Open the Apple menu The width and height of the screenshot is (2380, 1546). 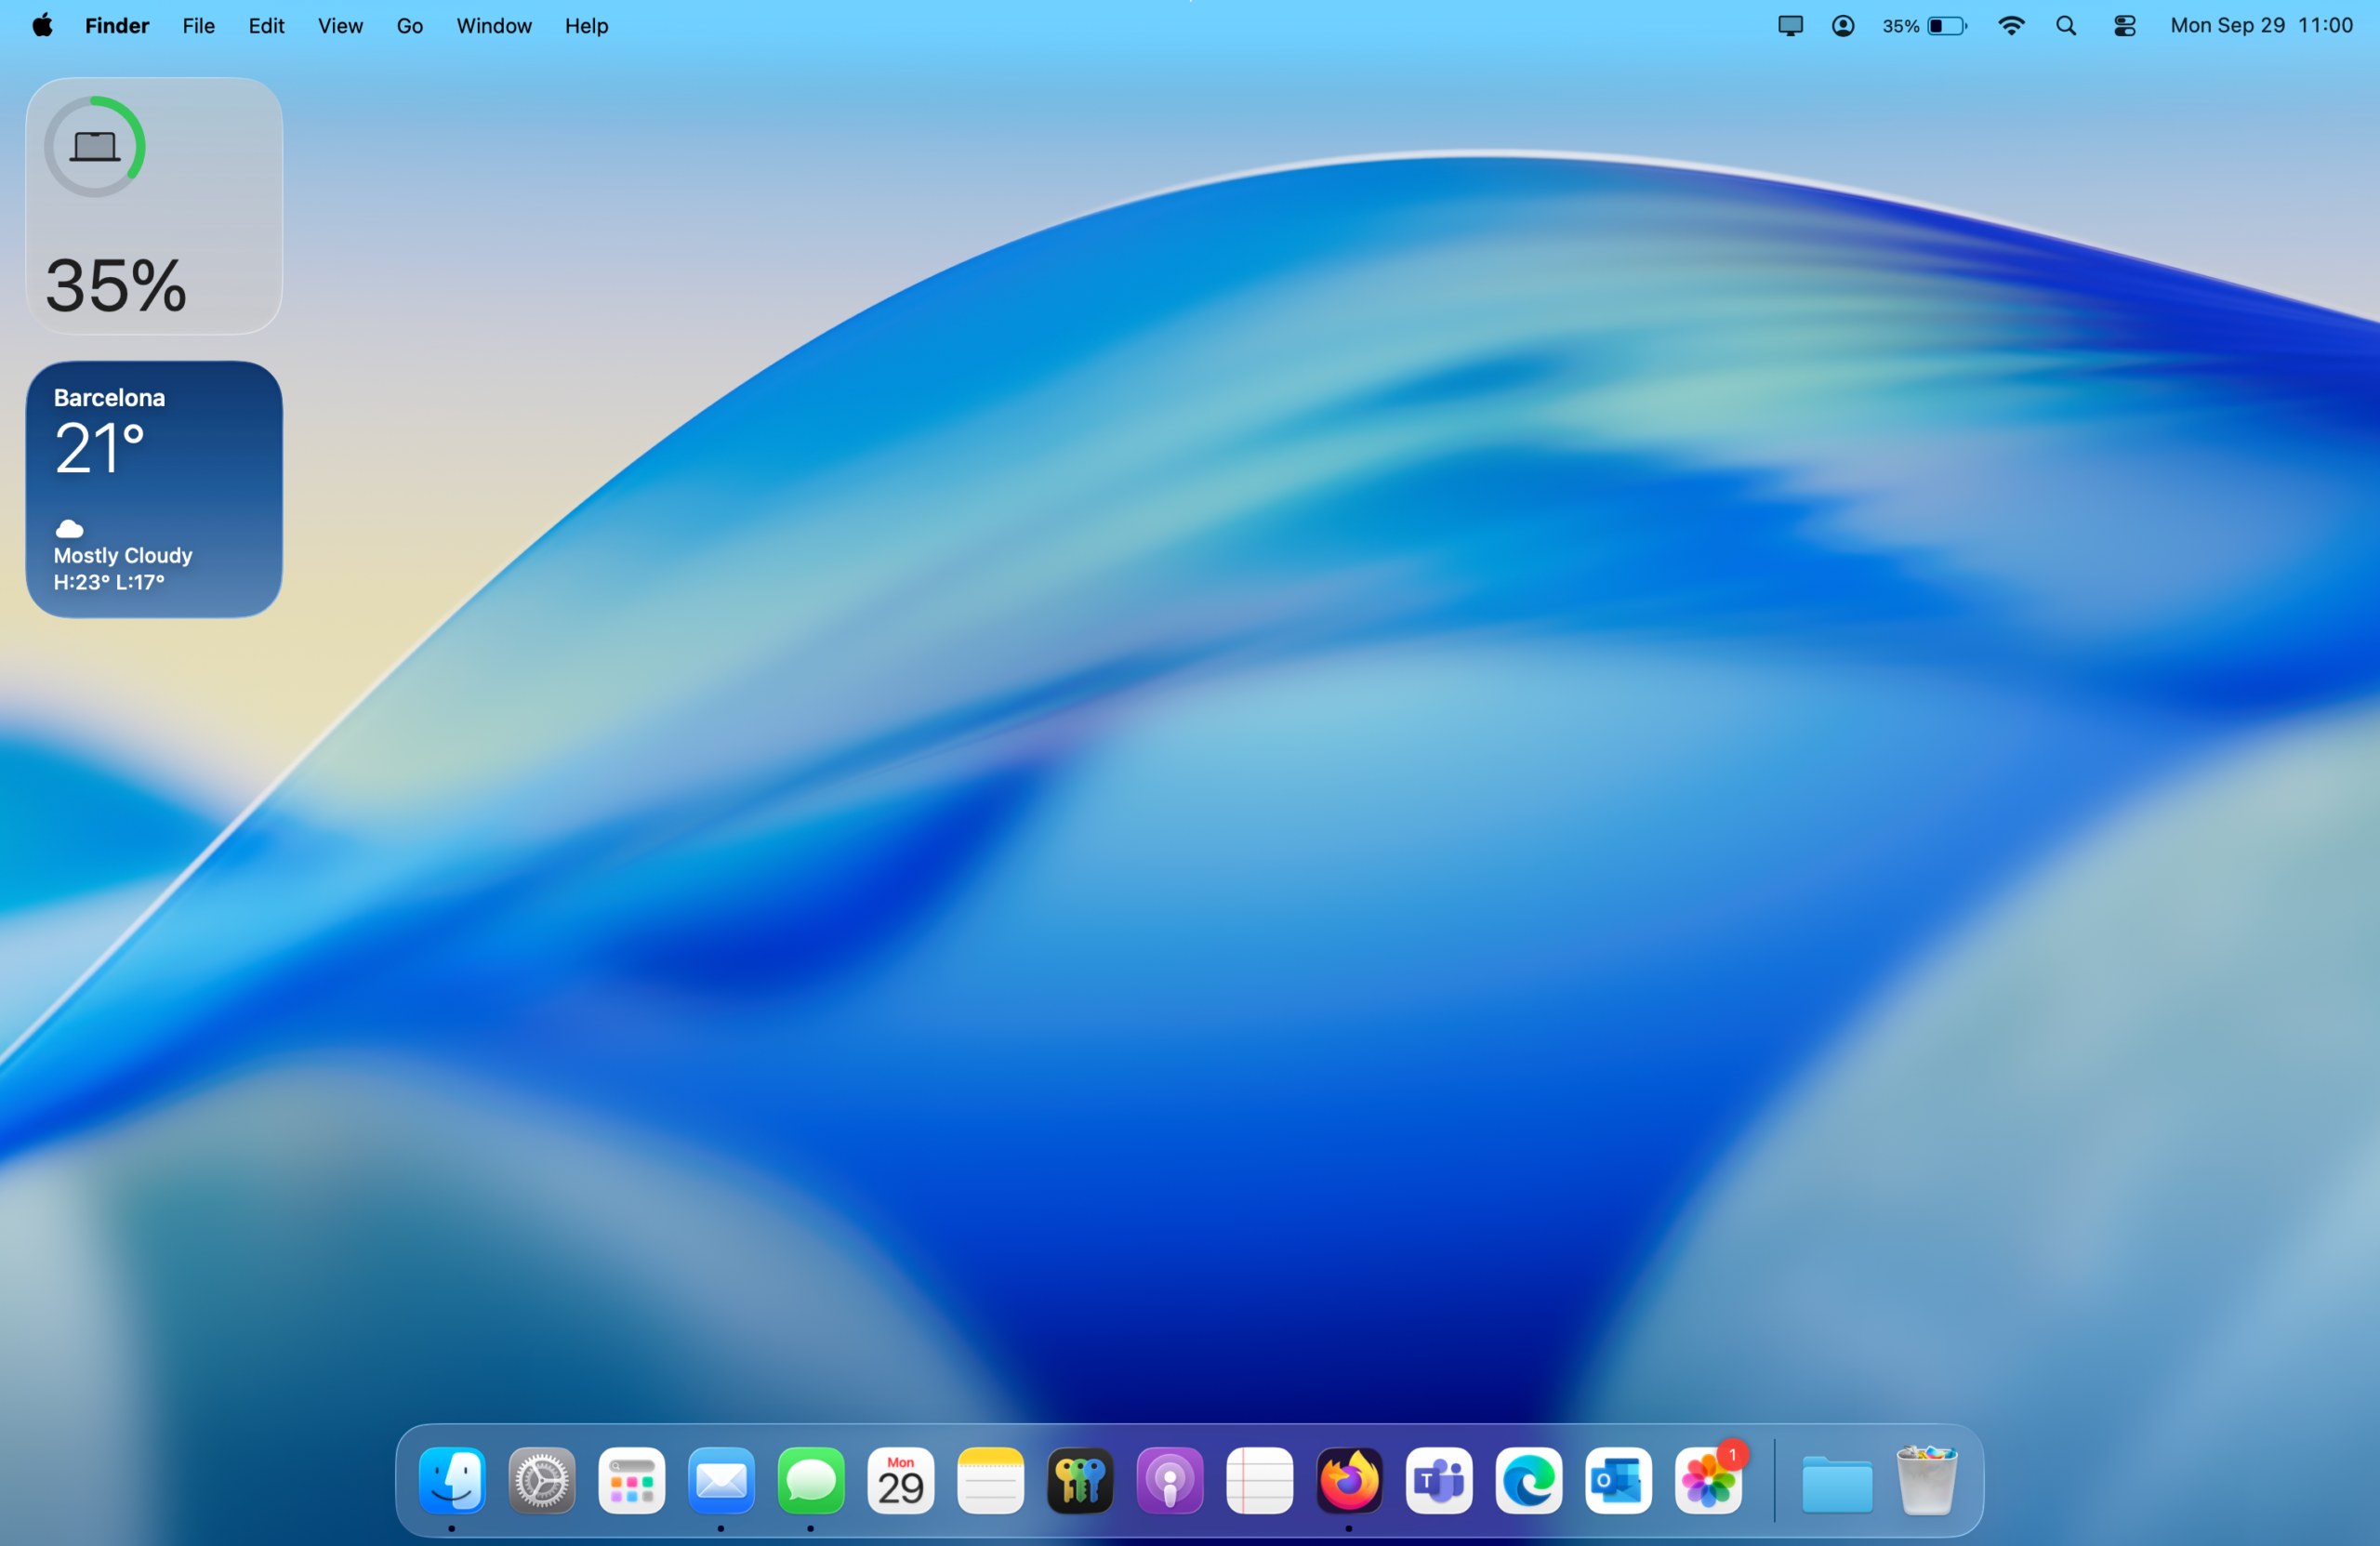pyautogui.click(x=42, y=26)
